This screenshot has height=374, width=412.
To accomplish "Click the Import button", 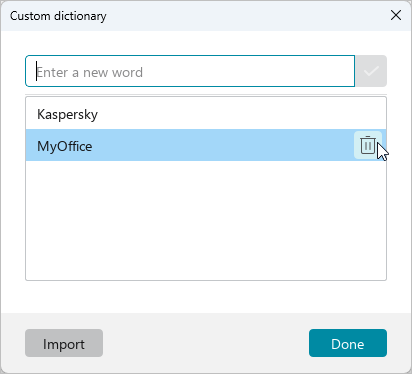I will coord(64,343).
